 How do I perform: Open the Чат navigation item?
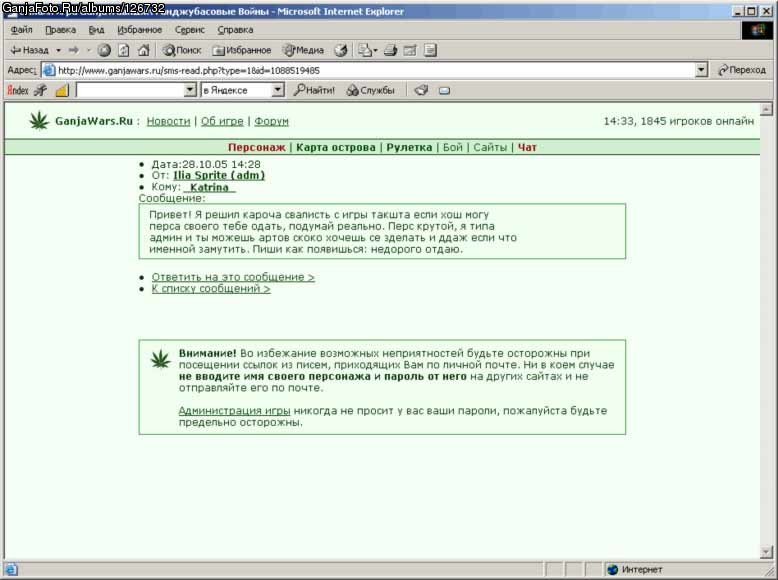527,147
